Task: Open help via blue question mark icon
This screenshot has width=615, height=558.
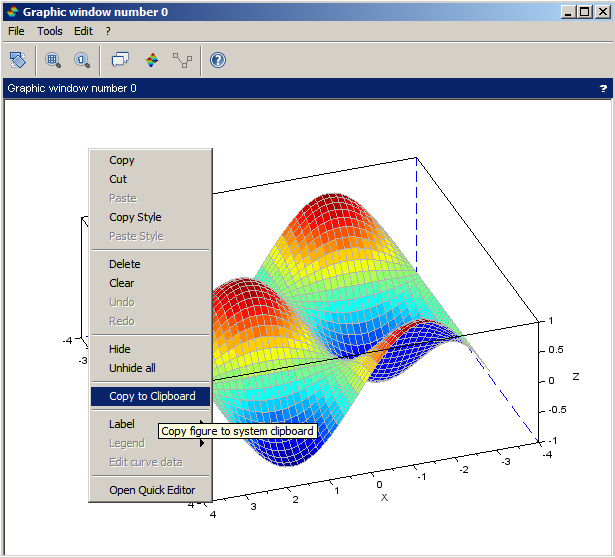Action: pos(217,60)
